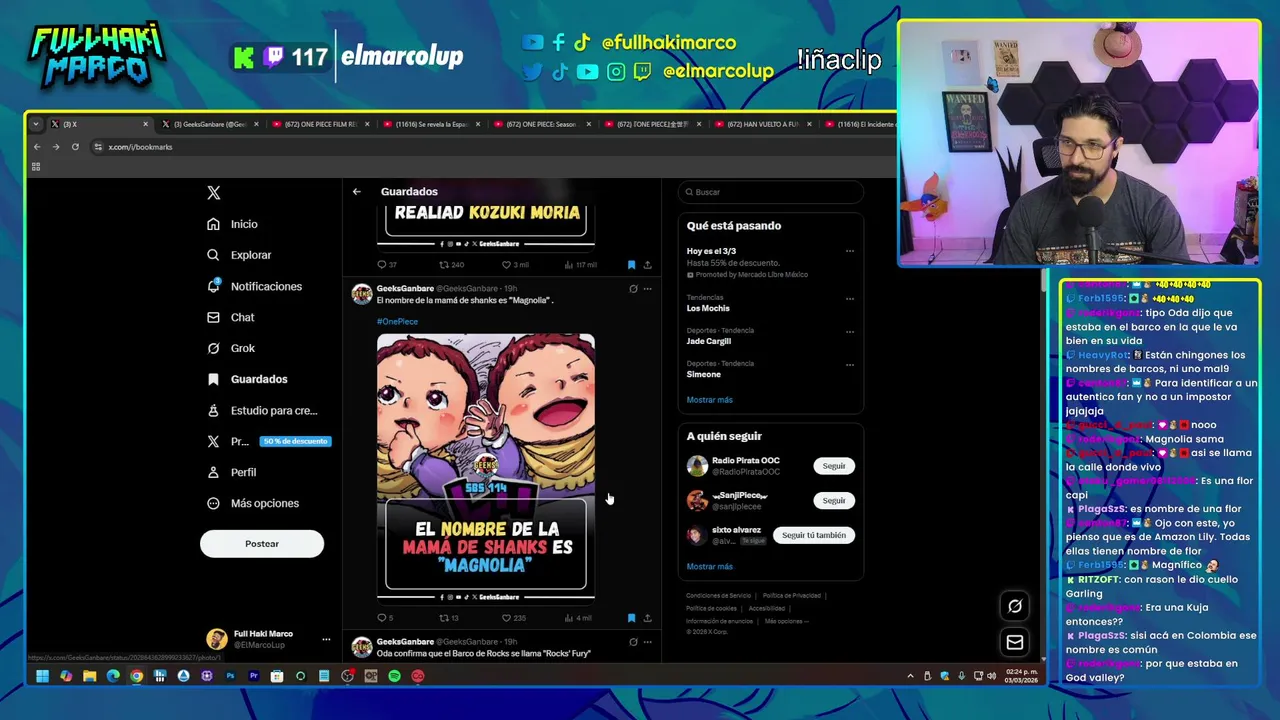This screenshot has height=720, width=1280.
Task: Open options for the Simeone trend
Action: click(x=850, y=364)
